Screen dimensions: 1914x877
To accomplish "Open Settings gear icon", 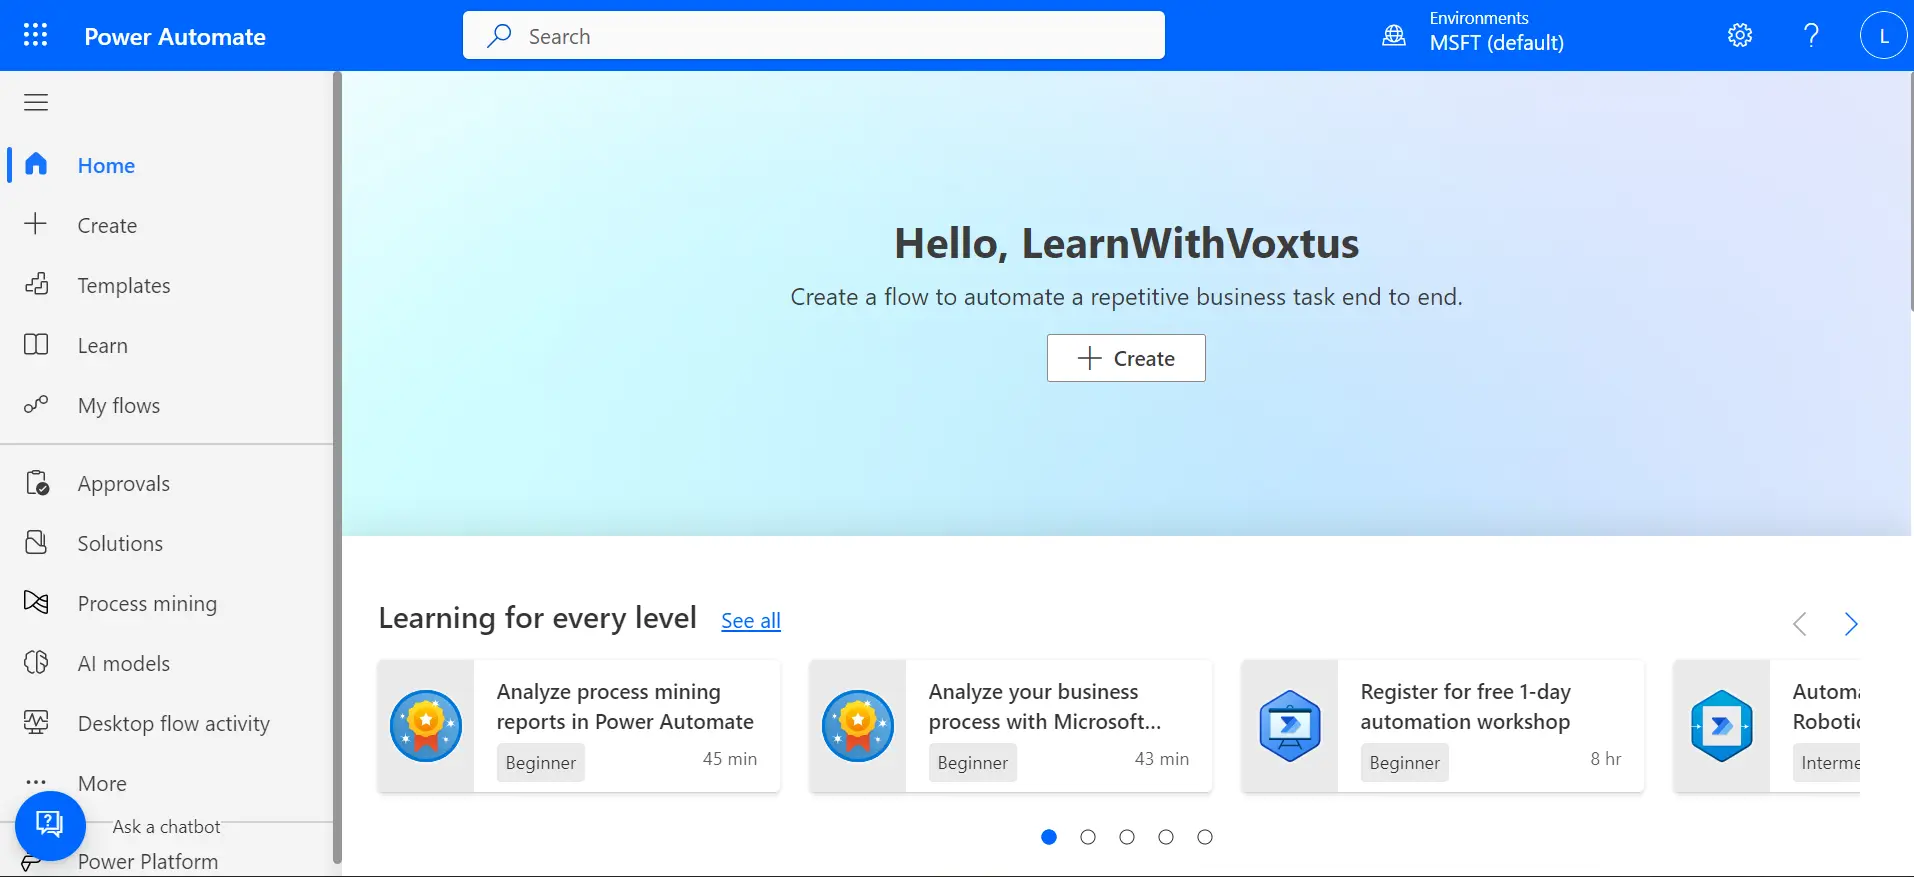I will point(1739,36).
